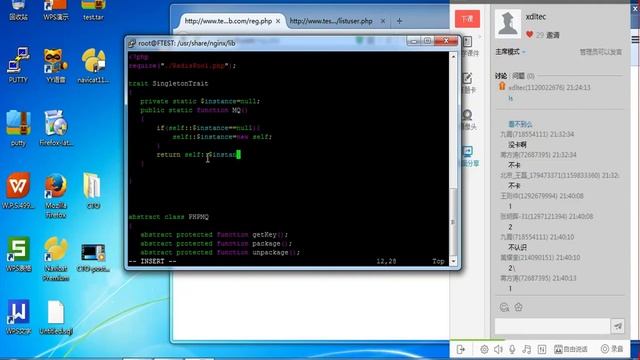640x360 pixels.
Task: Click the PuTTY window title bar icon
Action: (x=132, y=43)
